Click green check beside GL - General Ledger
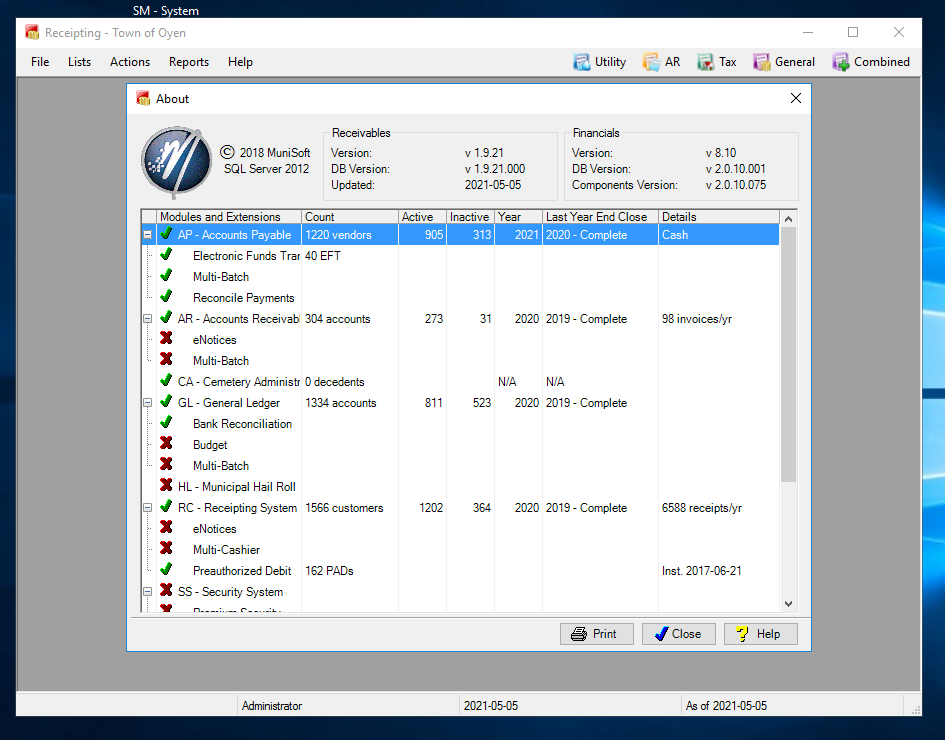945x740 pixels. tap(166, 402)
